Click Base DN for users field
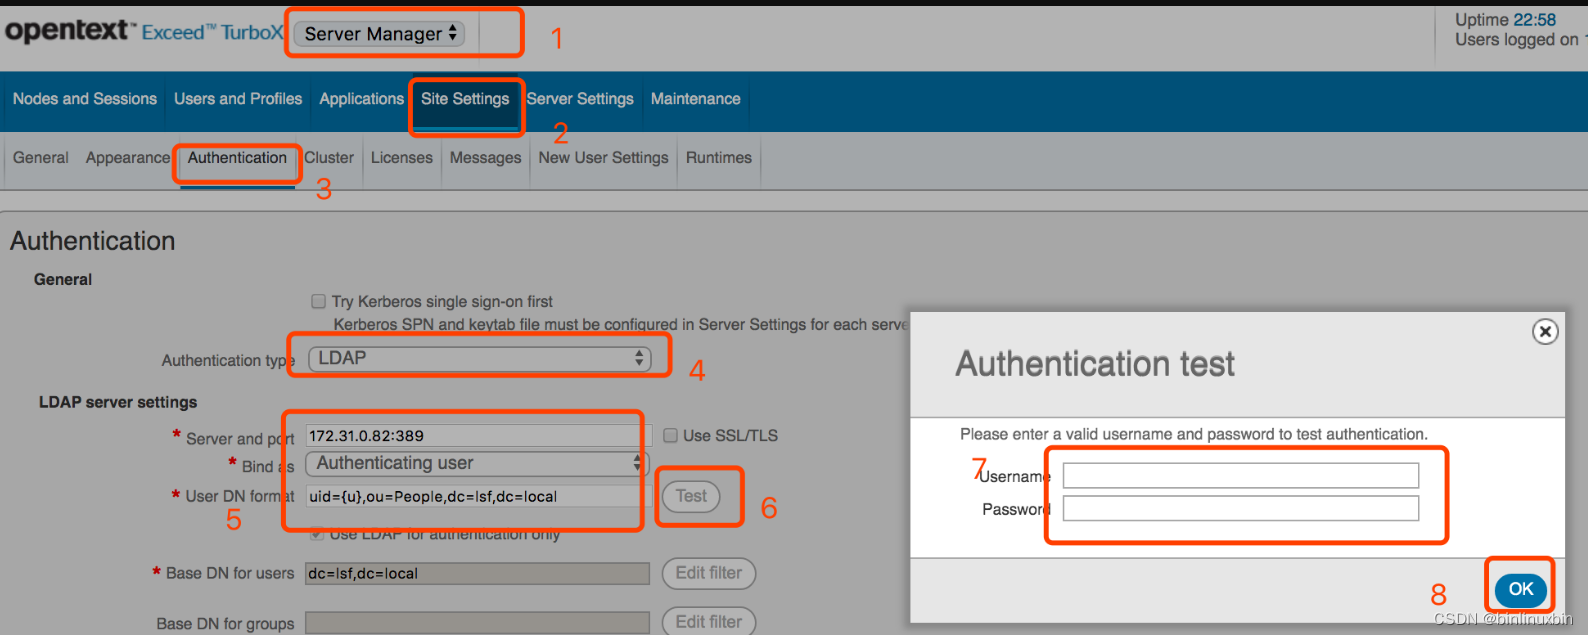 pyautogui.click(x=477, y=574)
